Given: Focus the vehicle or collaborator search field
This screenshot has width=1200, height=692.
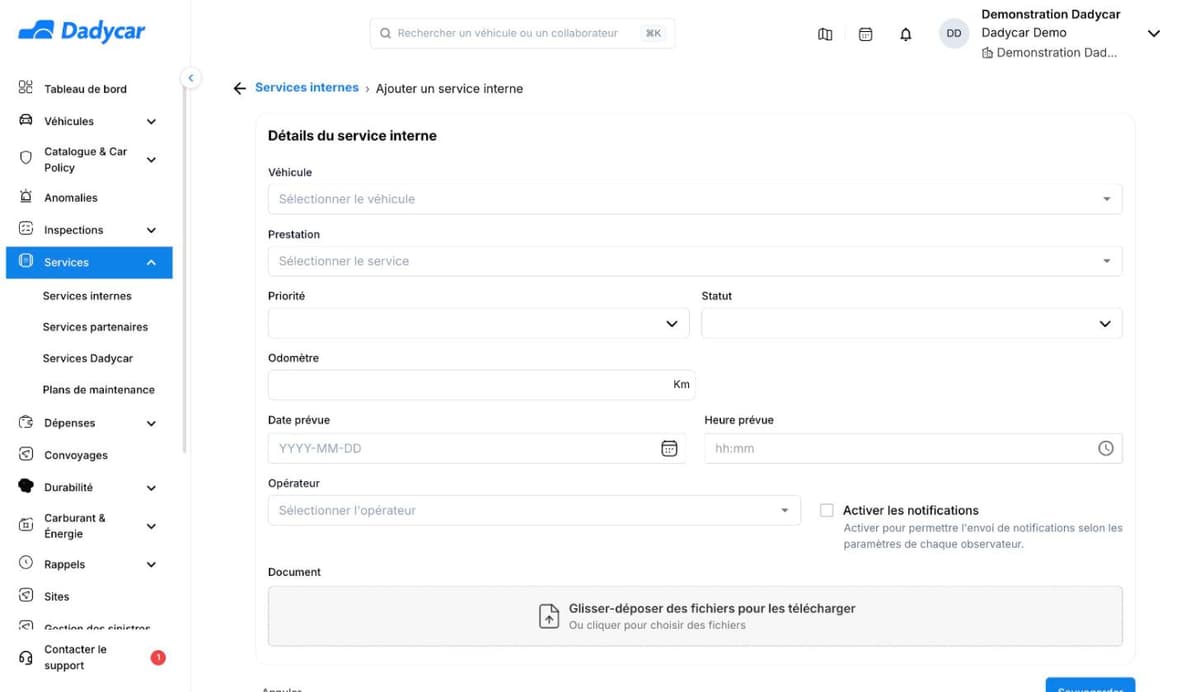Looking at the screenshot, I should pos(522,33).
